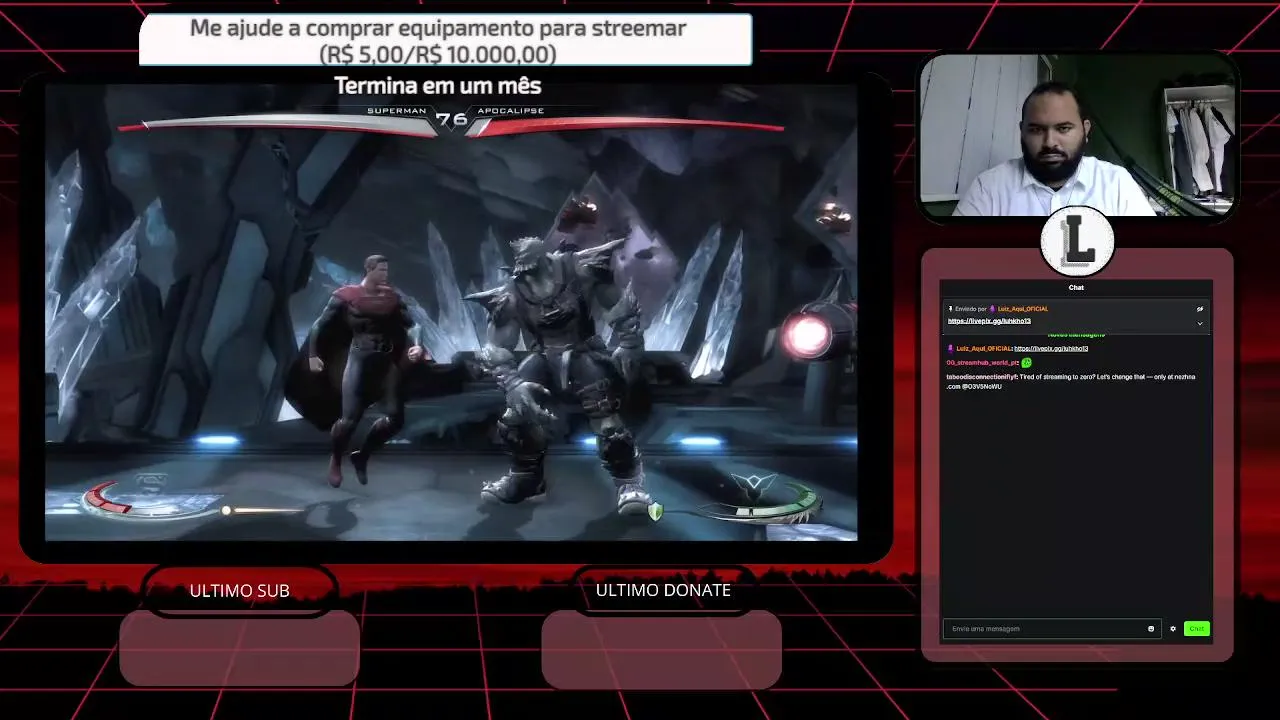Click the pin icon beside 'Enviado por'
The height and width of the screenshot is (720, 1280).
tap(950, 309)
